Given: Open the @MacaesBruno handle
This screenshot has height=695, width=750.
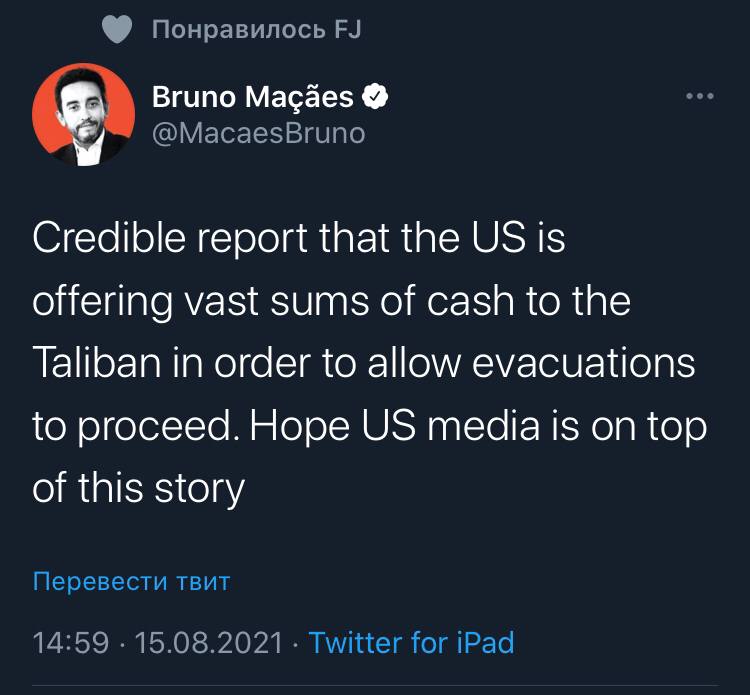Looking at the screenshot, I should (258, 133).
